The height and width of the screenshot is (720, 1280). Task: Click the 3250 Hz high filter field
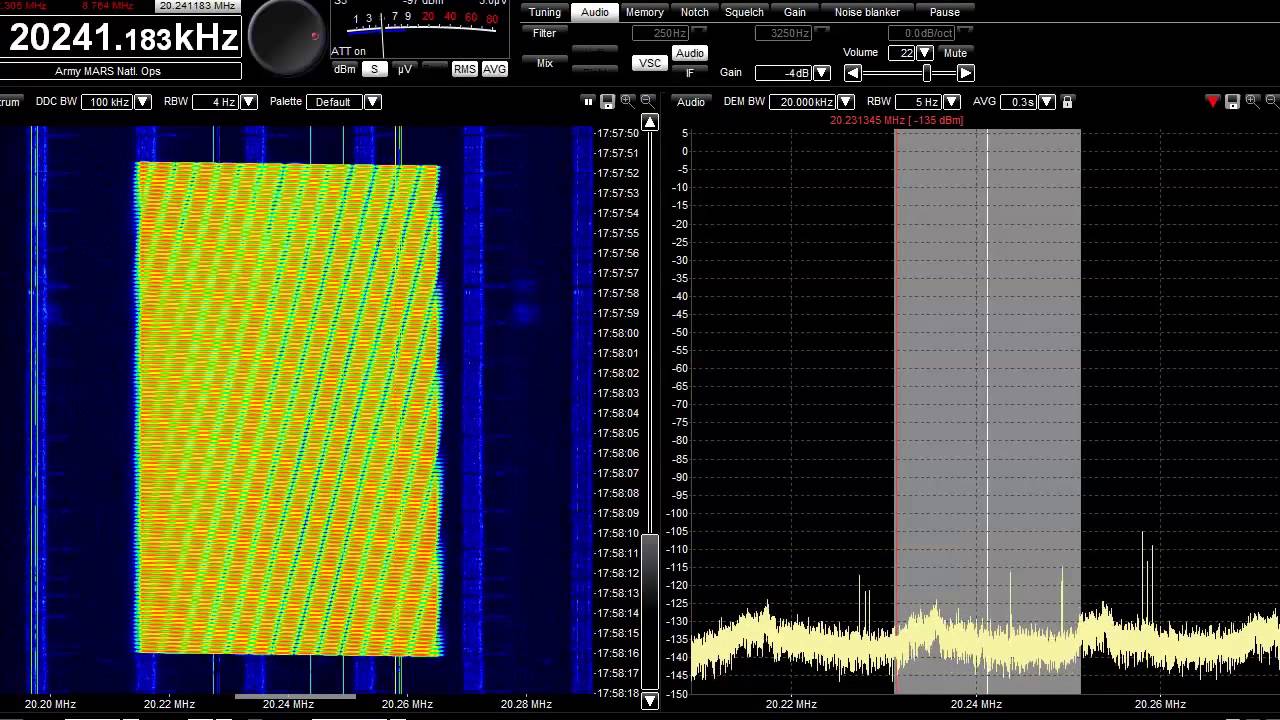[x=783, y=33]
